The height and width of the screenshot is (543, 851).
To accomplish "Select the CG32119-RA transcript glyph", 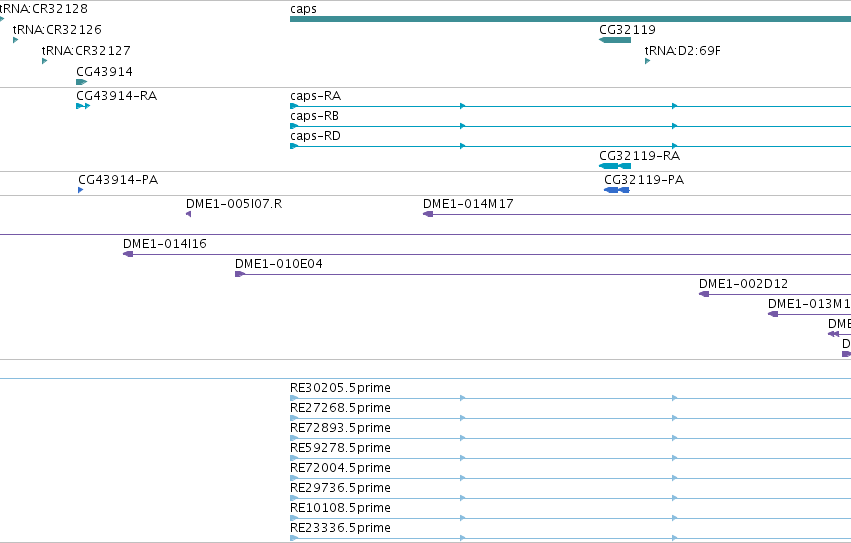I will coord(615,166).
